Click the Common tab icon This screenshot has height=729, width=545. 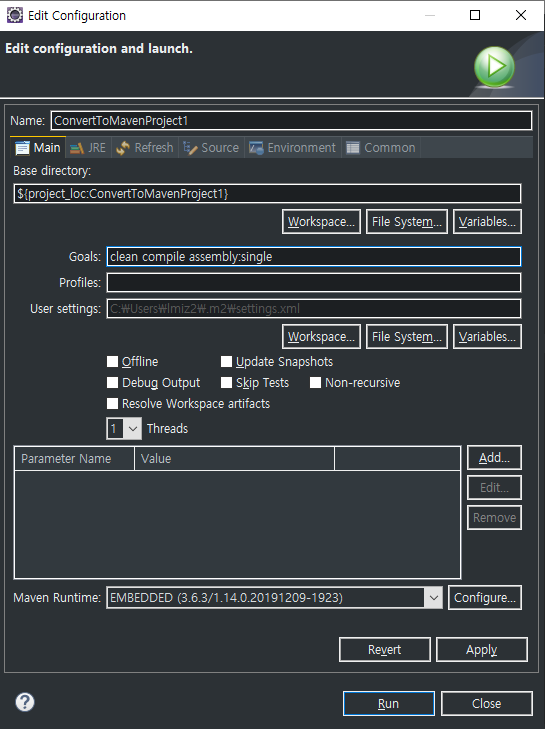point(353,148)
